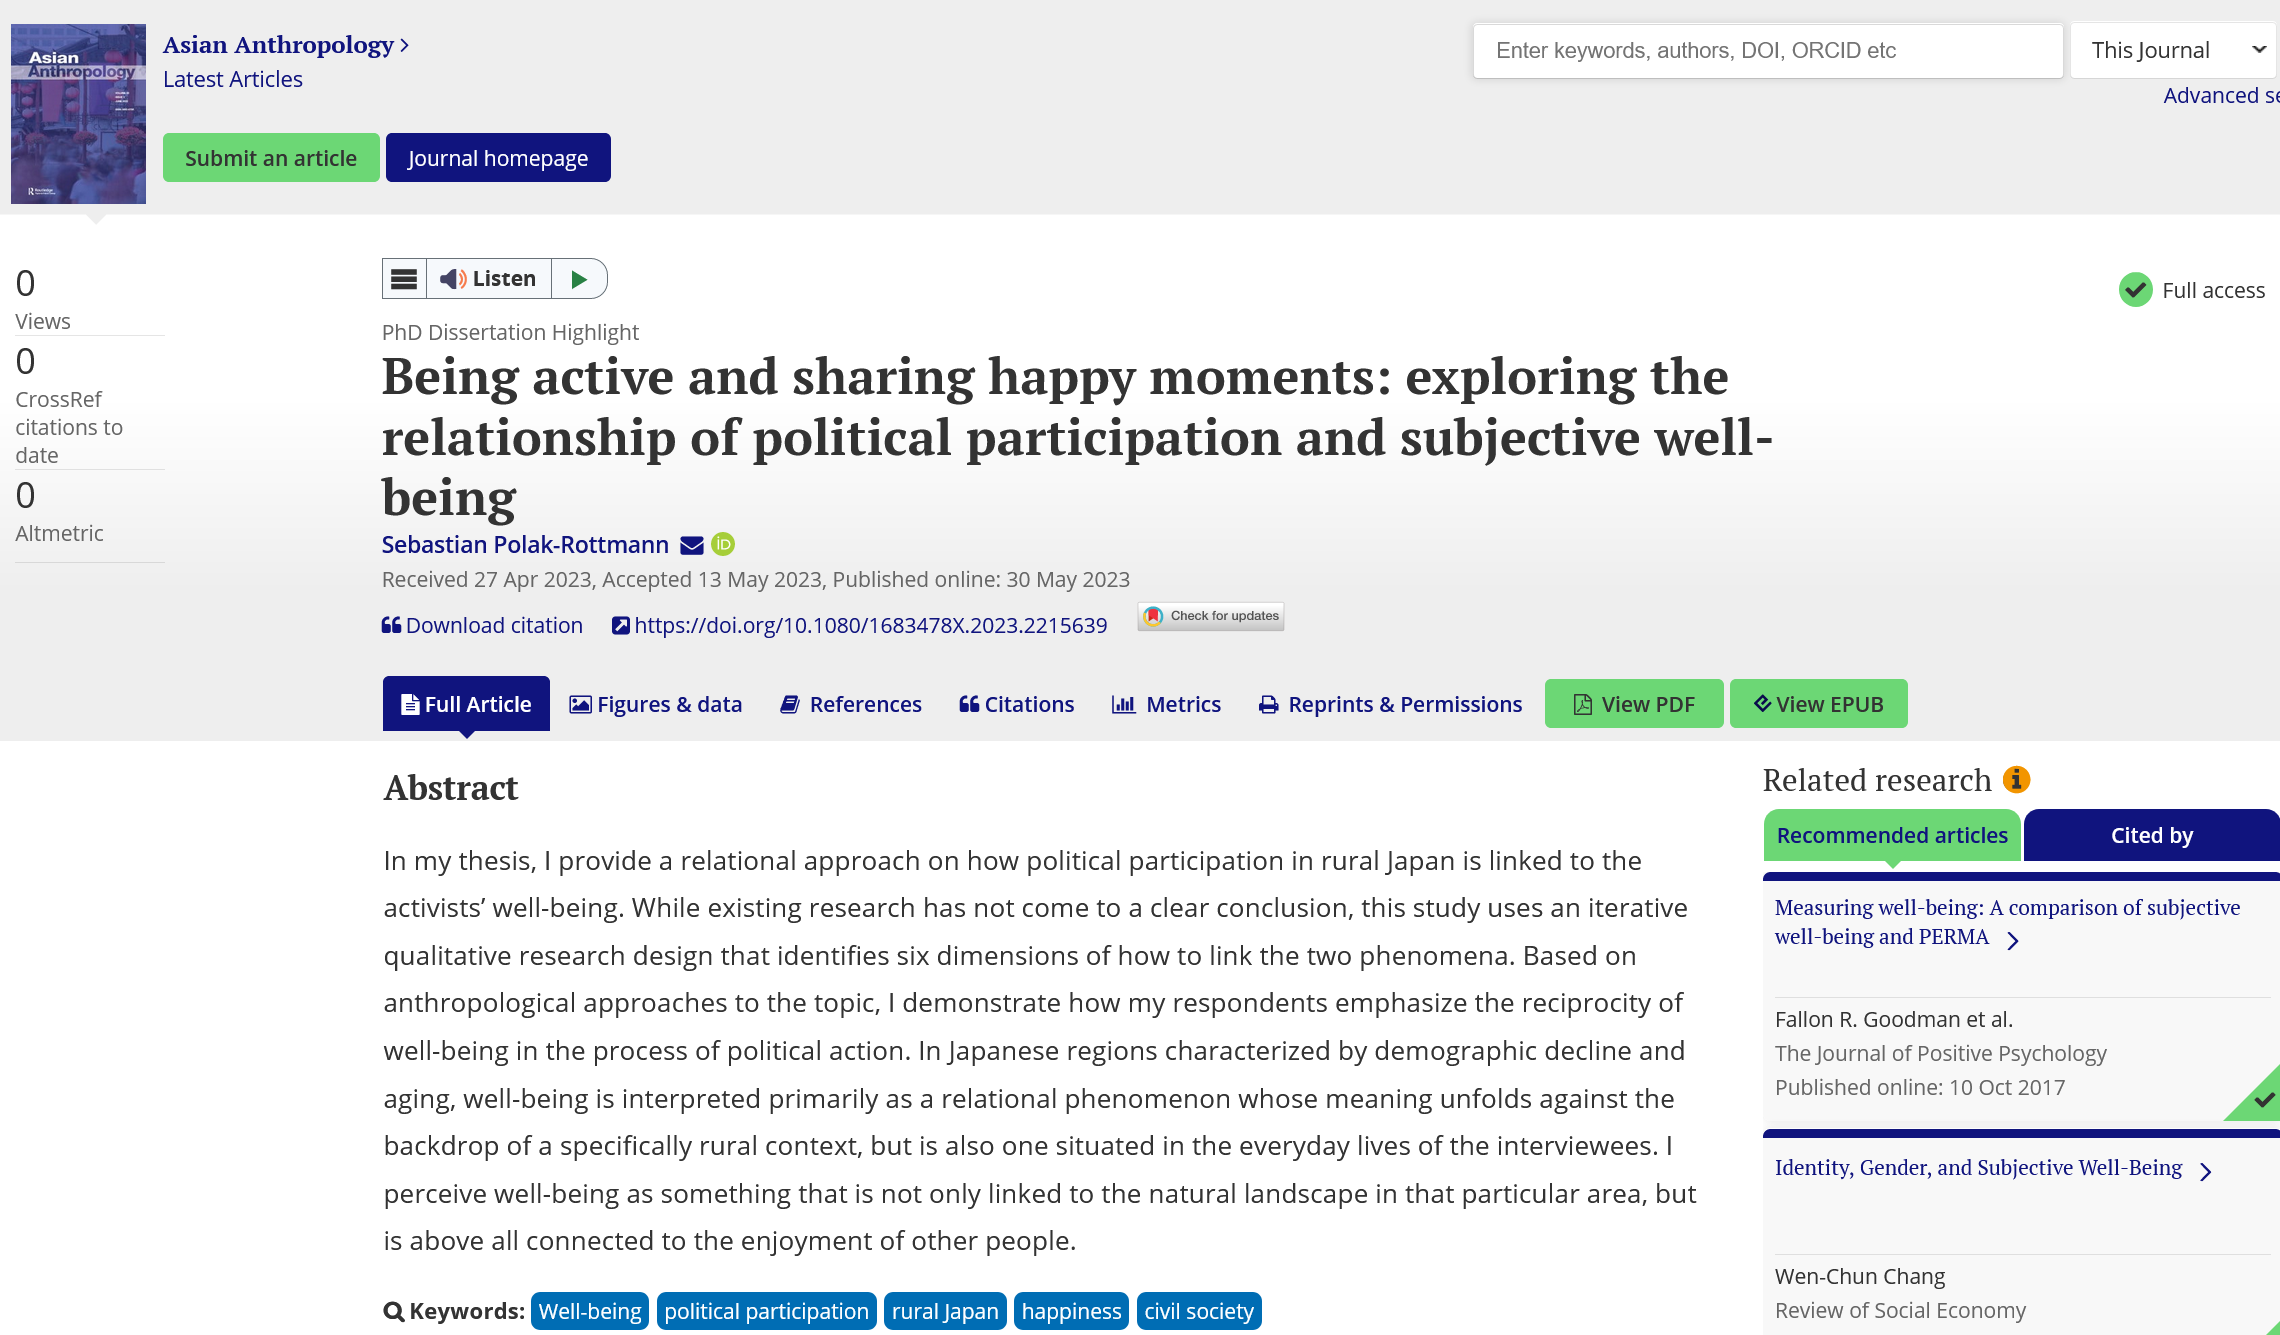
Task: Switch to the Cited by tab
Action: pyautogui.click(x=2152, y=835)
